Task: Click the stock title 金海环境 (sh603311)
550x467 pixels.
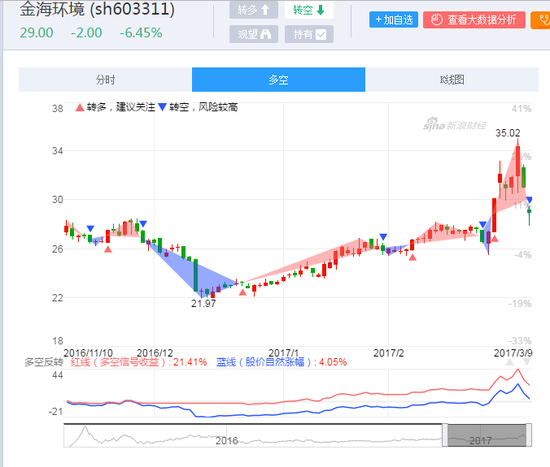Action: coord(97,9)
